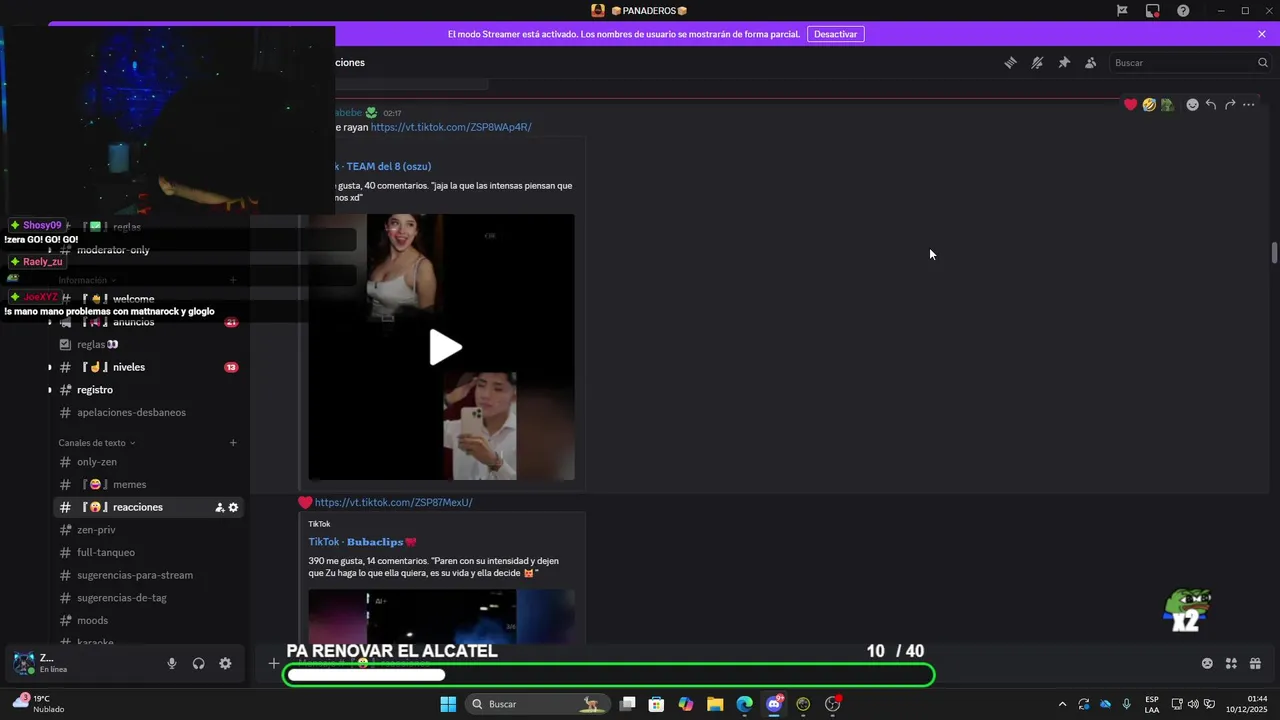Open the apps icon in message bar

pos(1231,663)
